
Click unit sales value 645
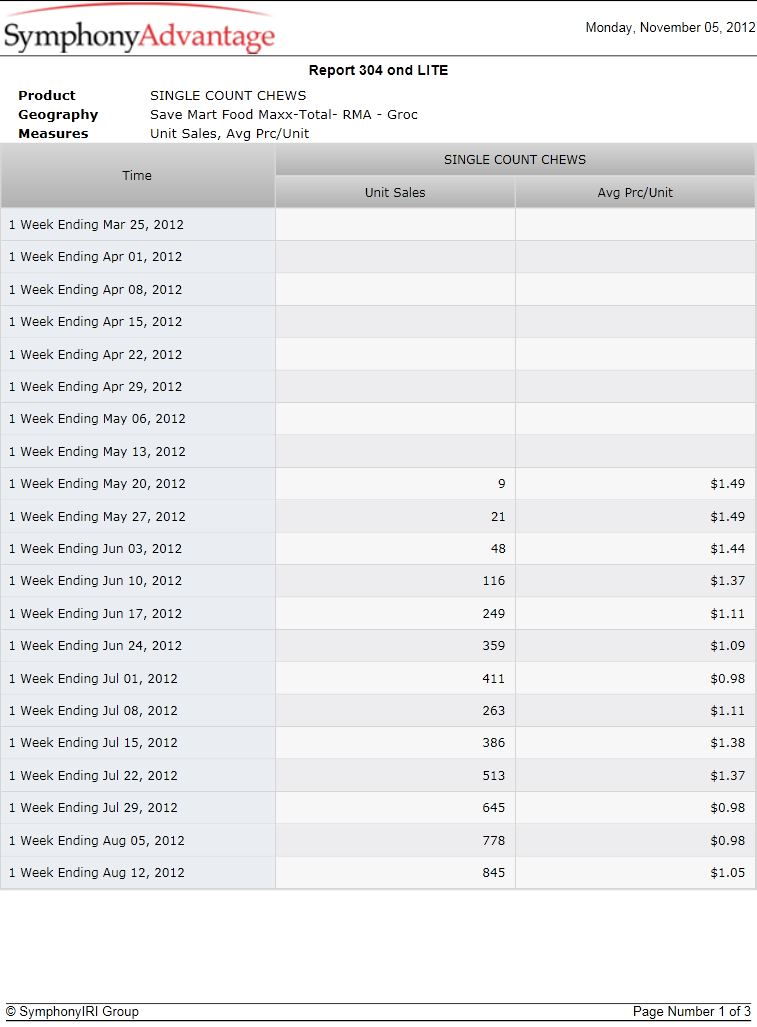pos(494,808)
